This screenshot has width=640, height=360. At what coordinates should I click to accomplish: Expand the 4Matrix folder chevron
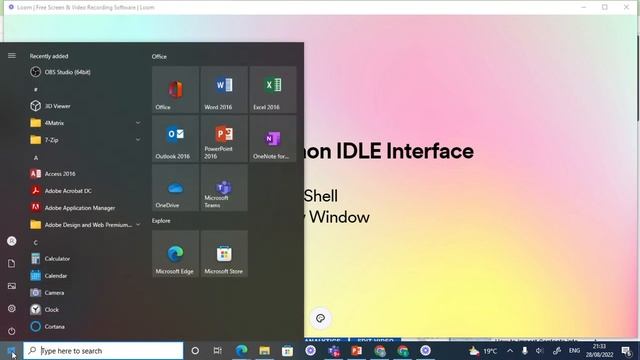click(x=138, y=123)
